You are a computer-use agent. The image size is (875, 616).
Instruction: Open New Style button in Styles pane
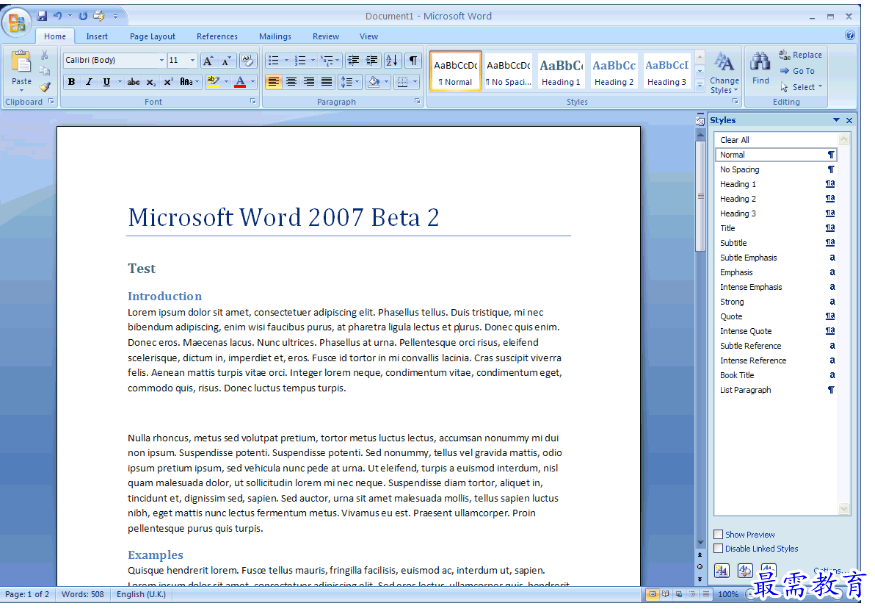click(x=722, y=570)
